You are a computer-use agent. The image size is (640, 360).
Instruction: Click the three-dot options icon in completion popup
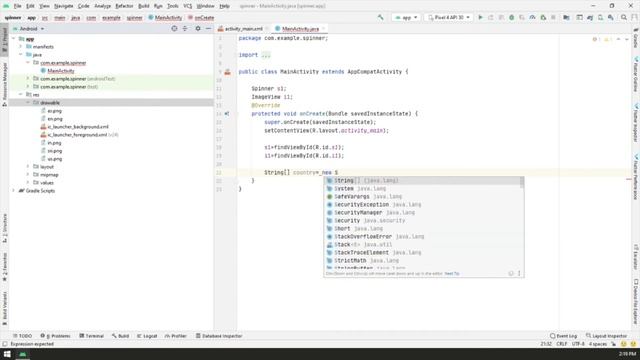(519, 273)
